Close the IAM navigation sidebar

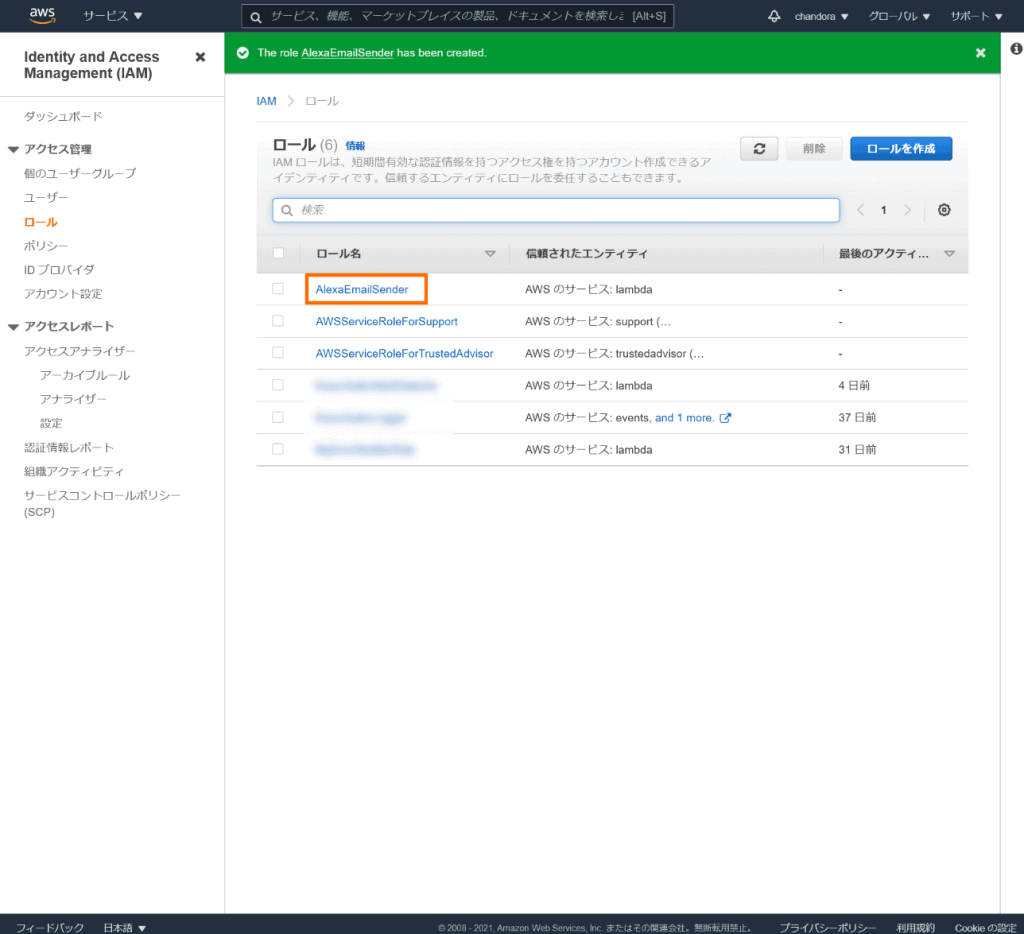point(200,57)
